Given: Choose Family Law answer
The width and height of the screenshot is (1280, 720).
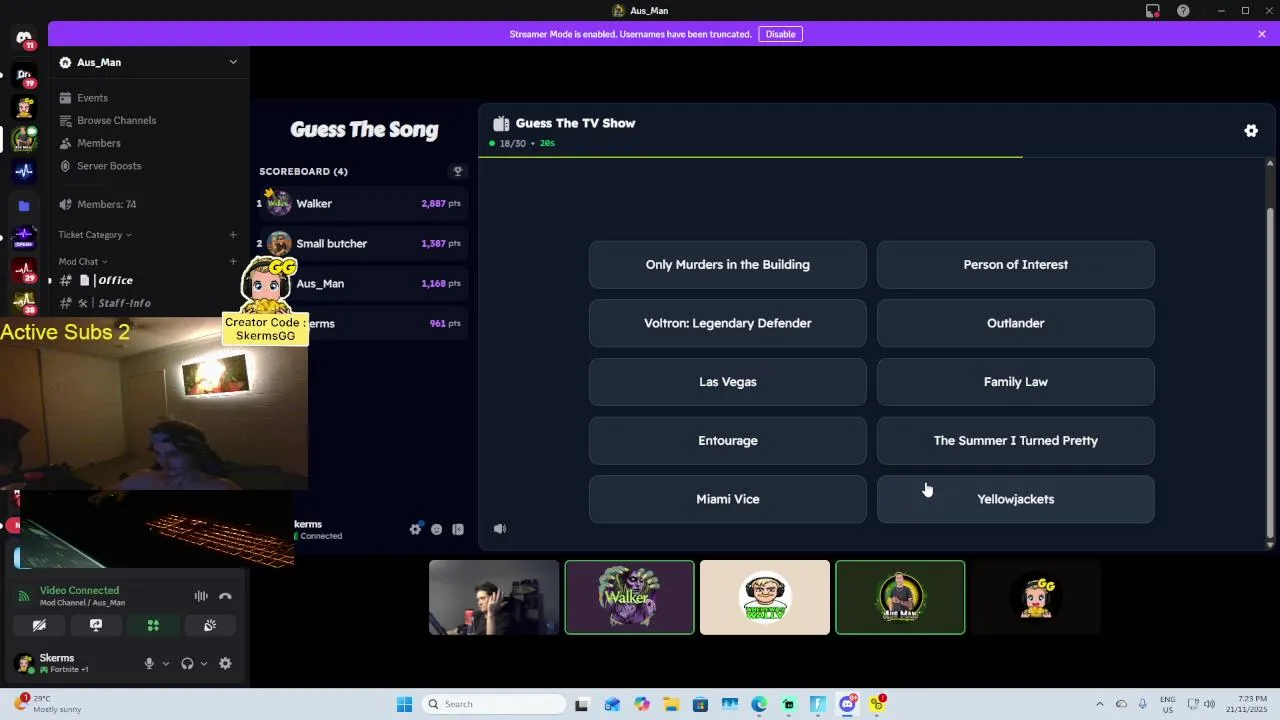Looking at the screenshot, I should coord(1015,382).
